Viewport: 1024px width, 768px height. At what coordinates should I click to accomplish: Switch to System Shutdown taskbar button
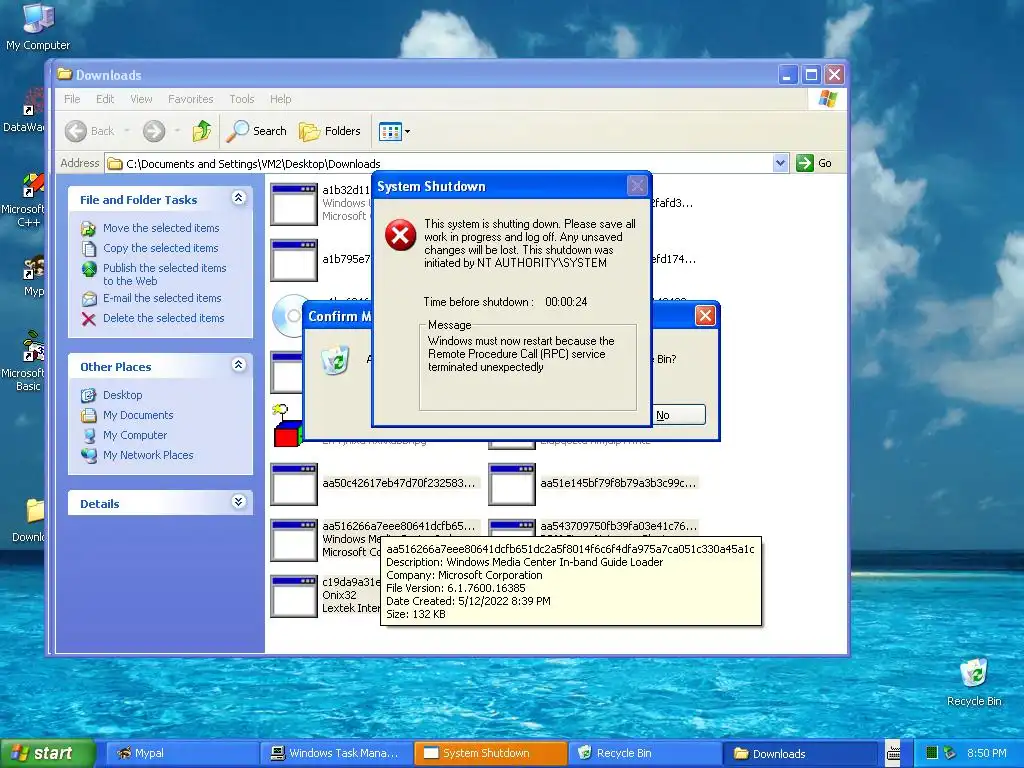point(490,754)
